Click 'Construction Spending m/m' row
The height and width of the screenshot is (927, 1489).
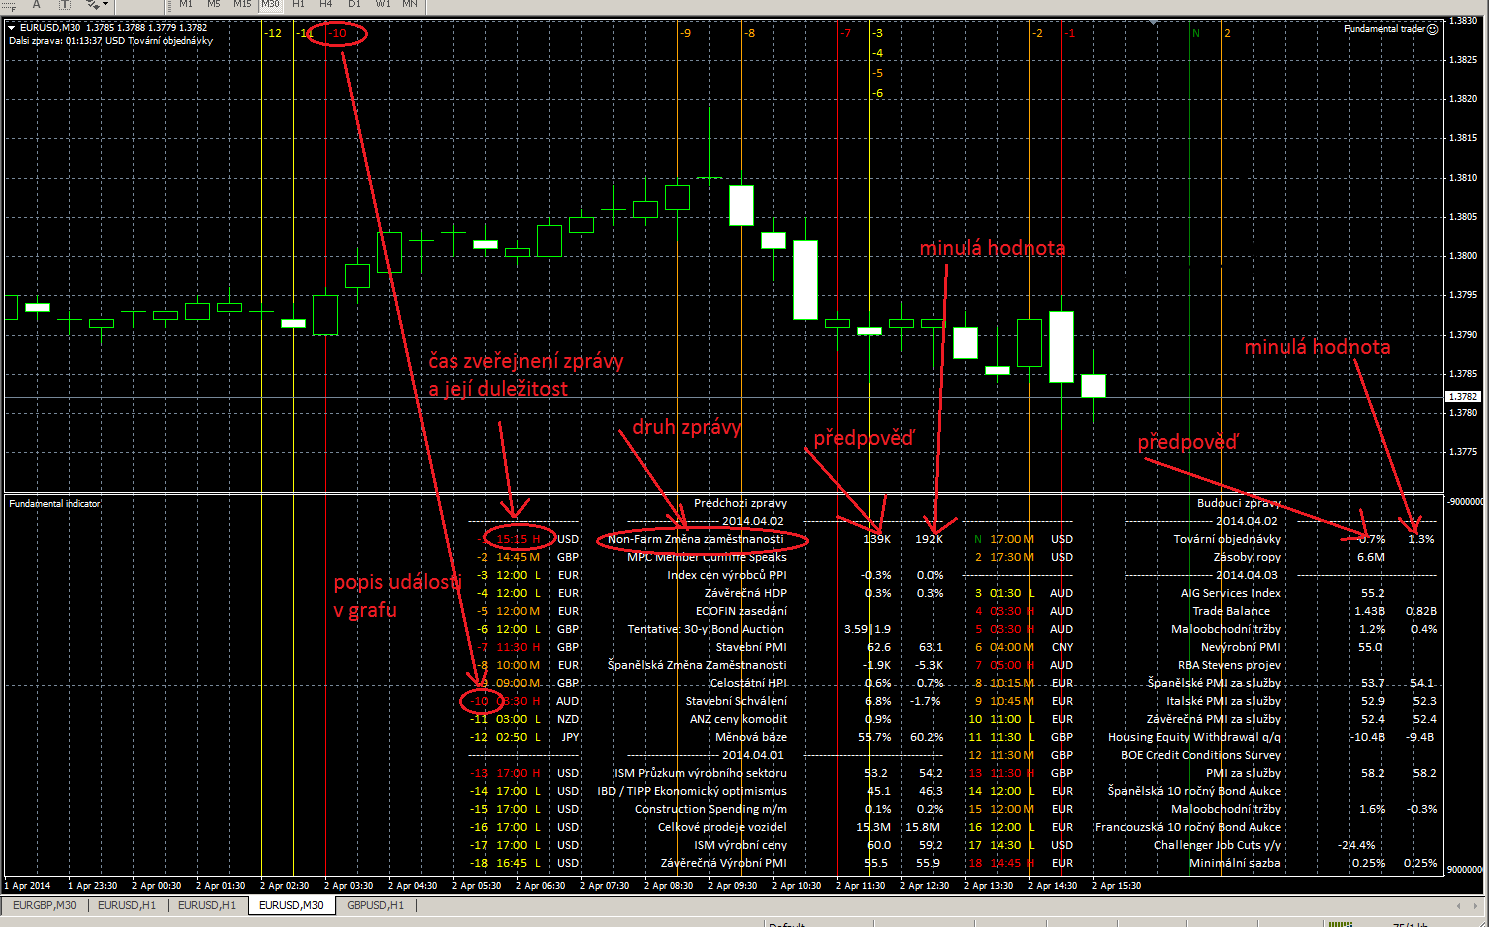click(x=711, y=809)
